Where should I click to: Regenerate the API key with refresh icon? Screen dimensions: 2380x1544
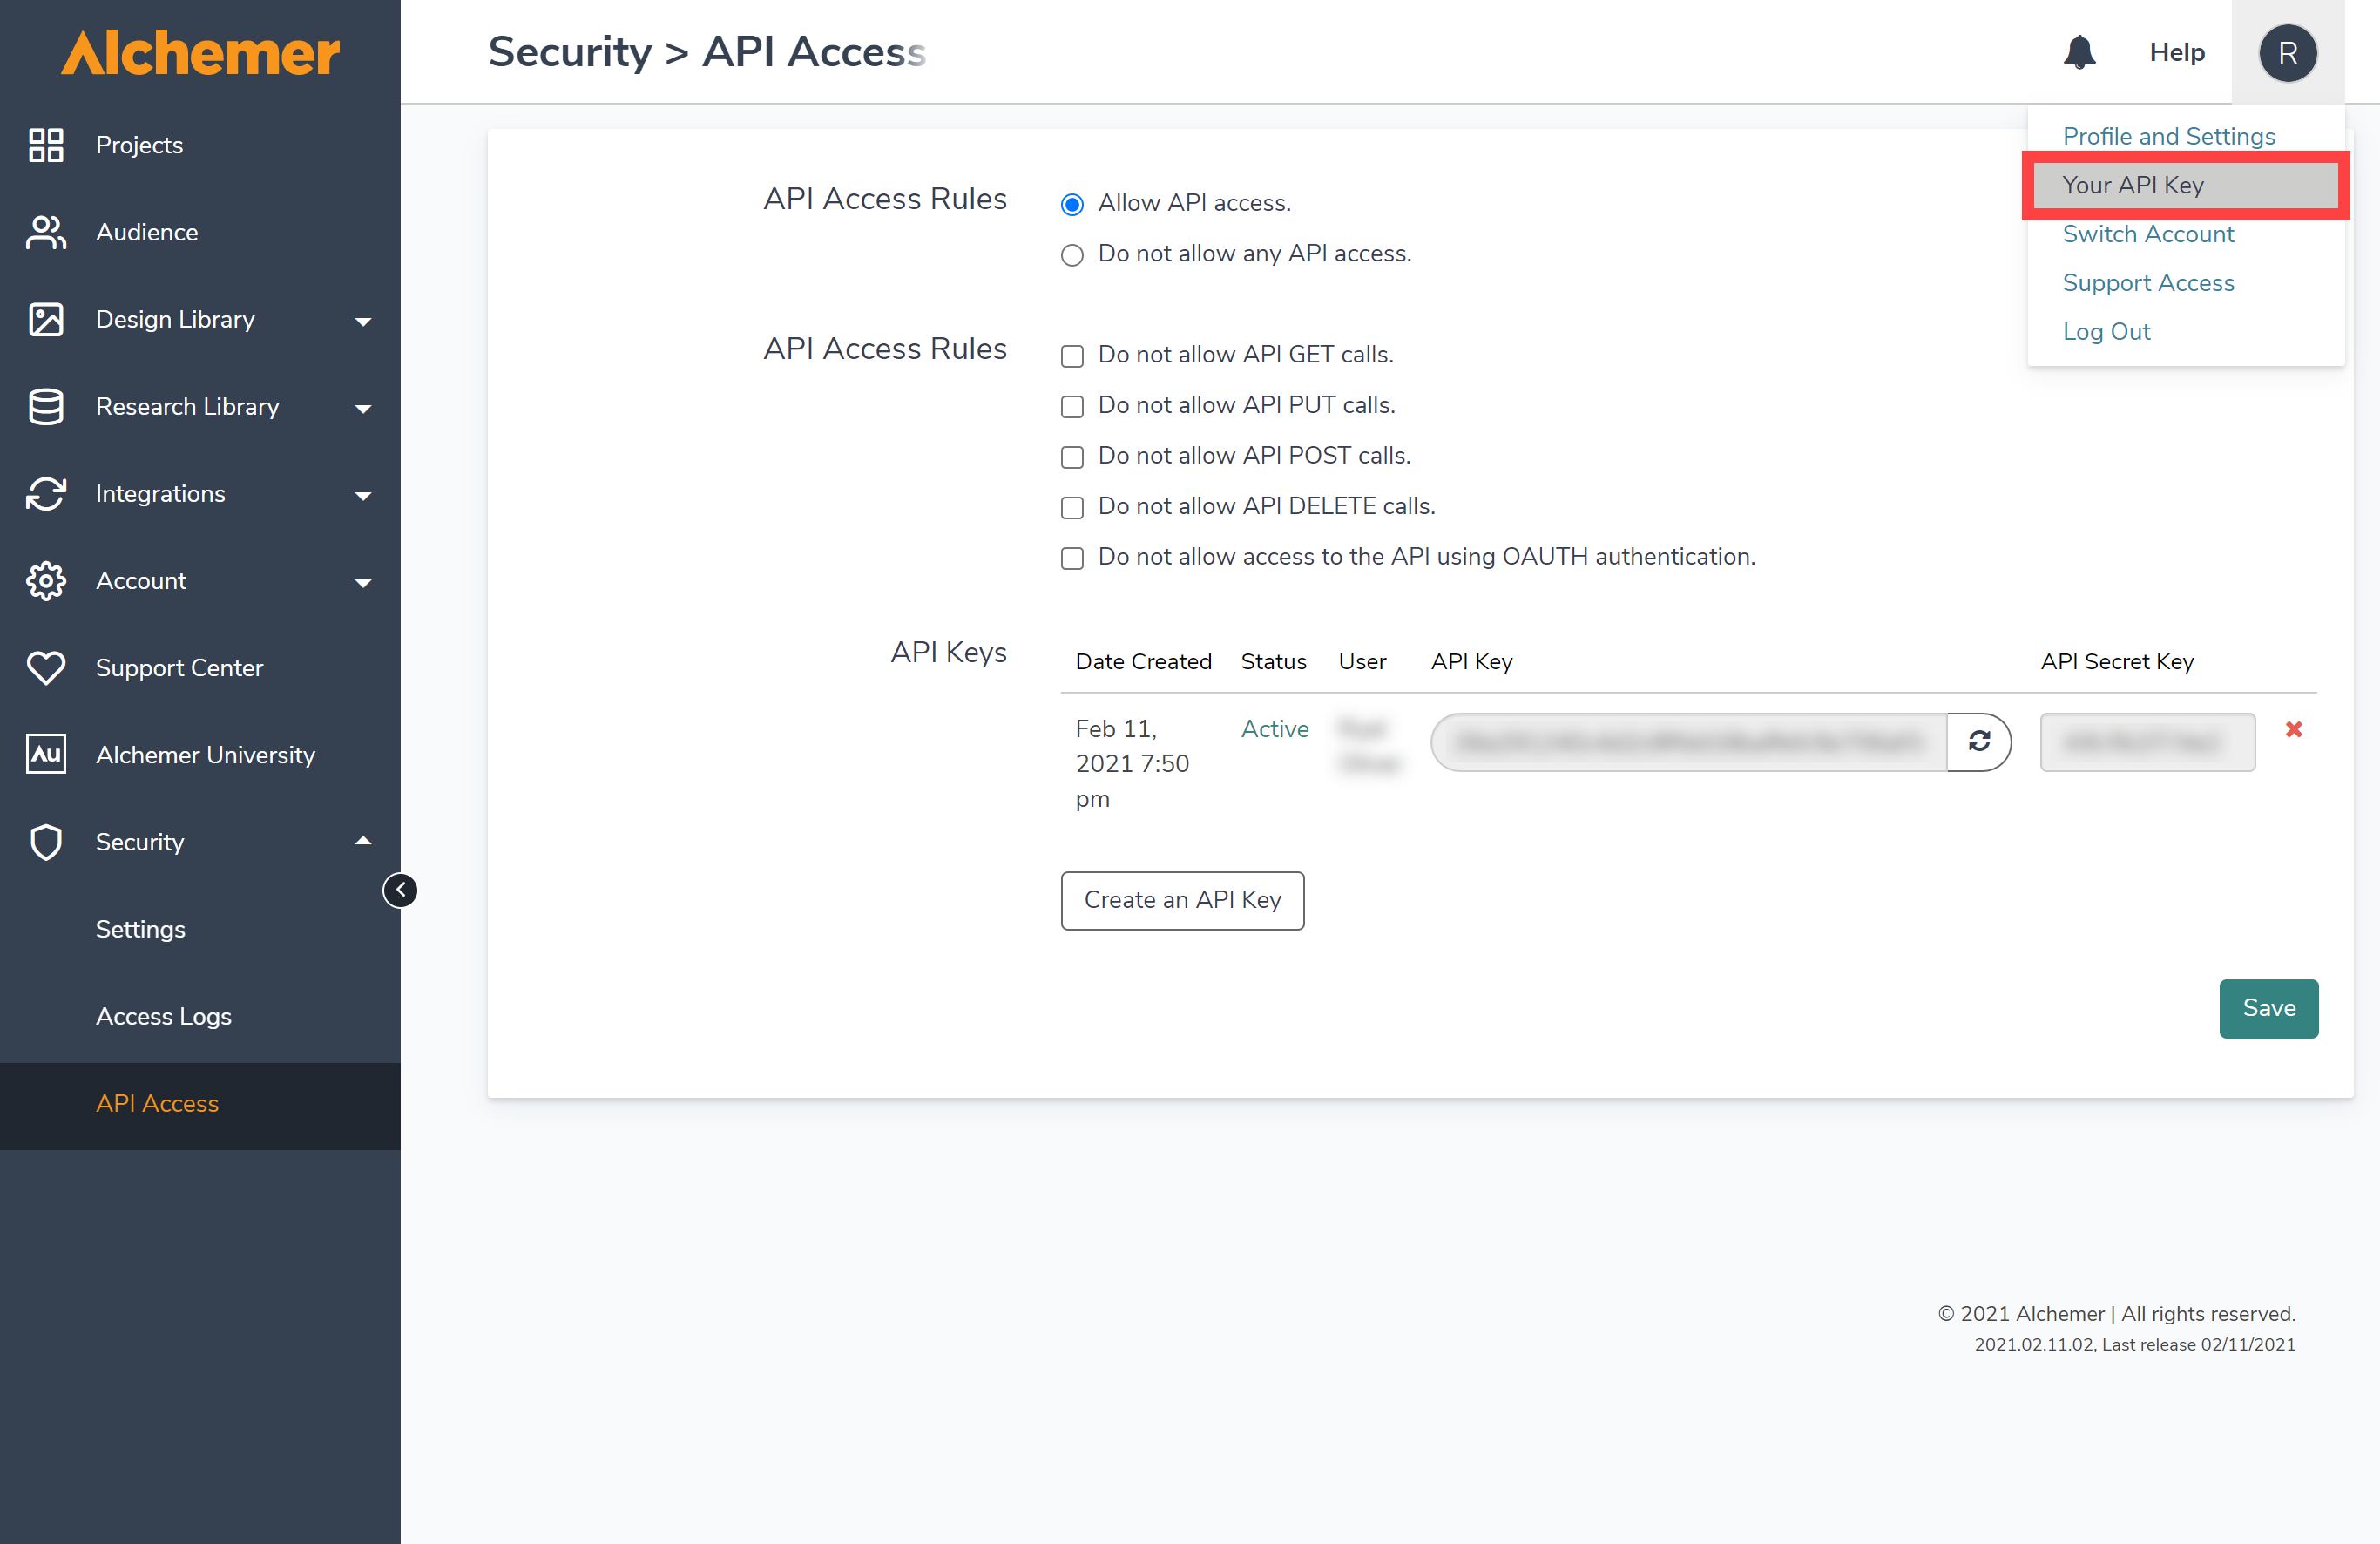pos(1979,741)
